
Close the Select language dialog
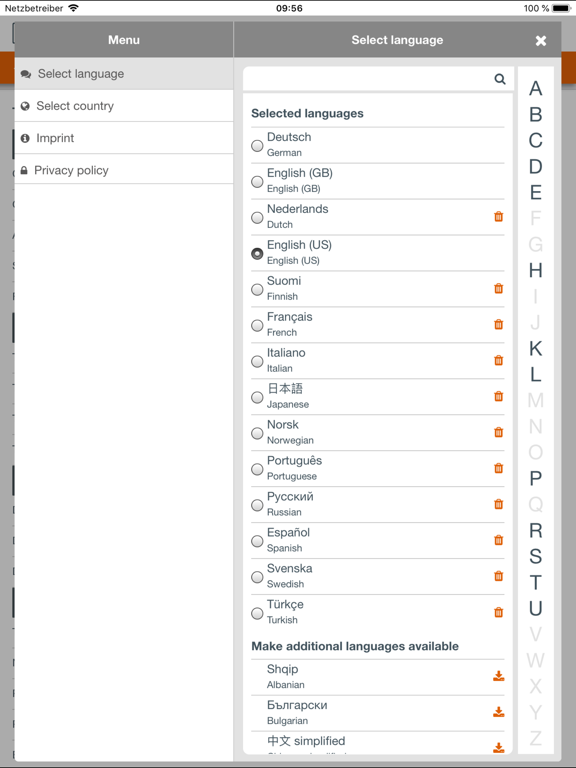(x=541, y=41)
